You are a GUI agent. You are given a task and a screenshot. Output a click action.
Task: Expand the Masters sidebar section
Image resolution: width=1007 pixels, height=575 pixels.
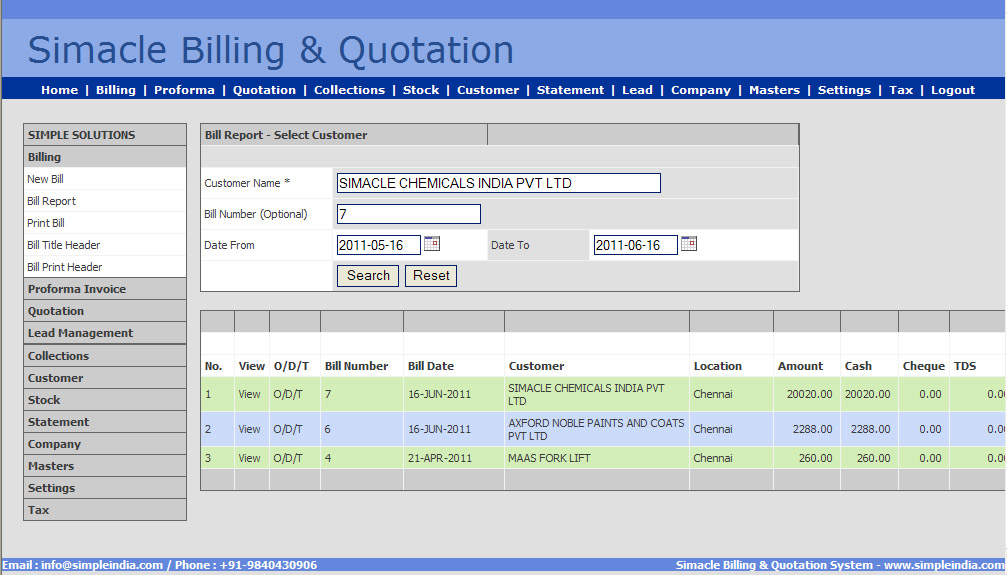click(51, 466)
